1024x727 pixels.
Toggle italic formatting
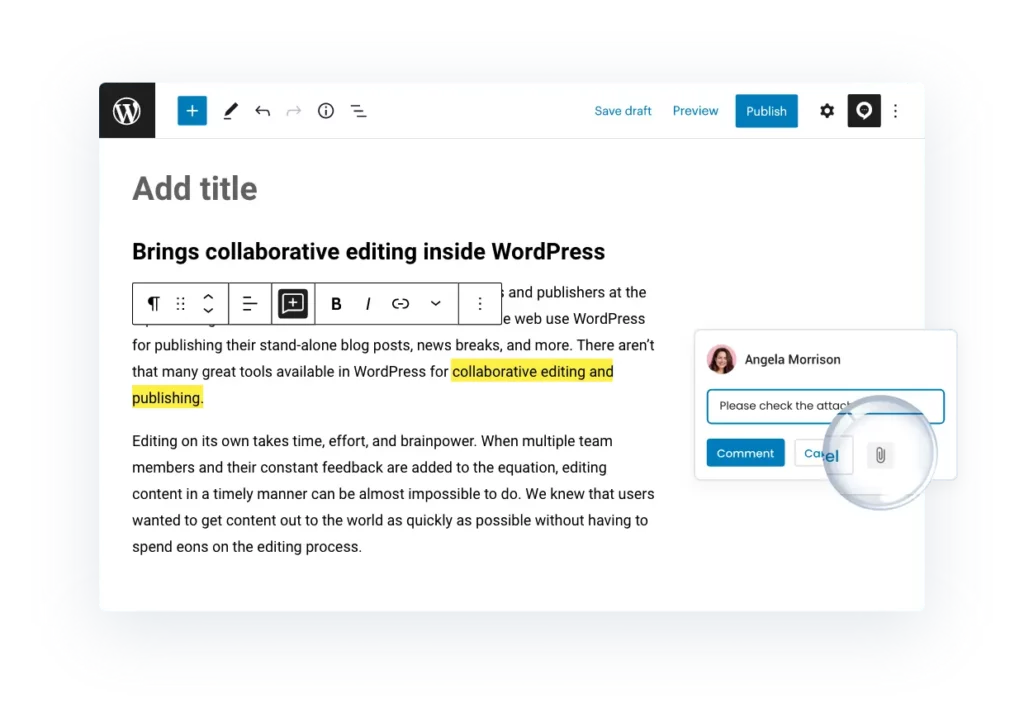tap(368, 304)
